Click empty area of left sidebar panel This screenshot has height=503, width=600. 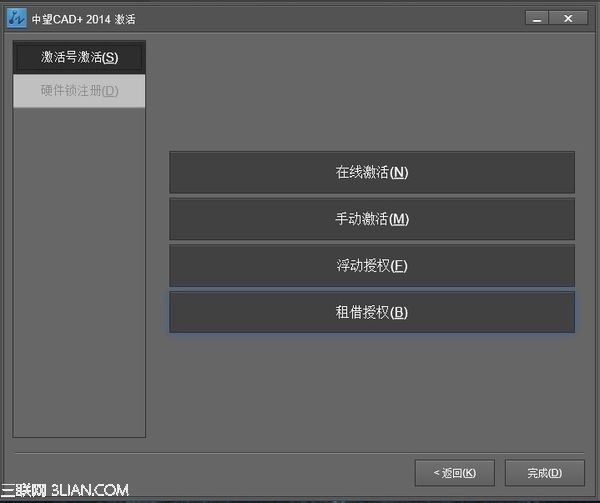click(x=79, y=272)
